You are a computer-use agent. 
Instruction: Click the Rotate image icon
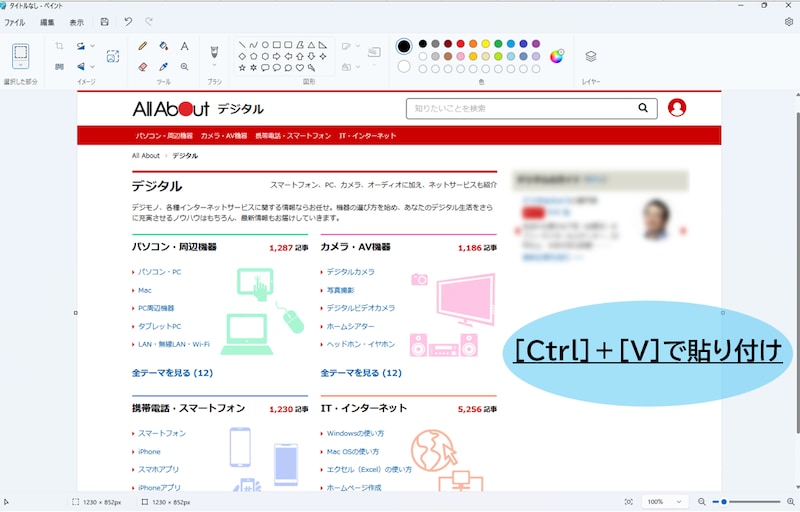pos(81,46)
